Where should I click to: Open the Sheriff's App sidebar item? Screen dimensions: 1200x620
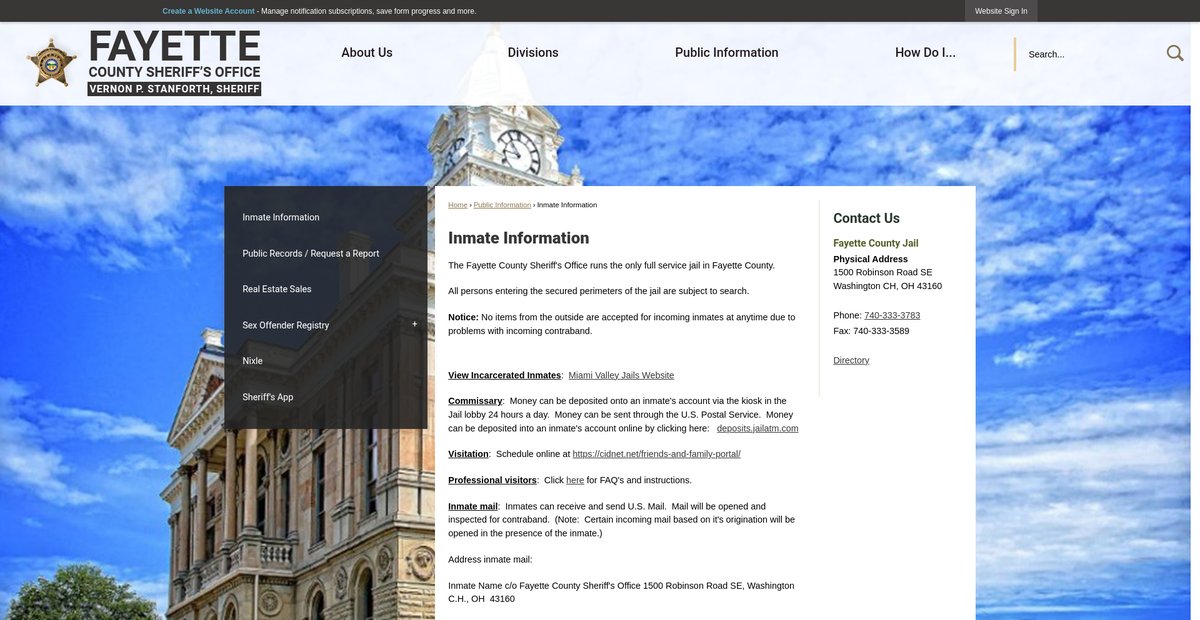click(325, 397)
